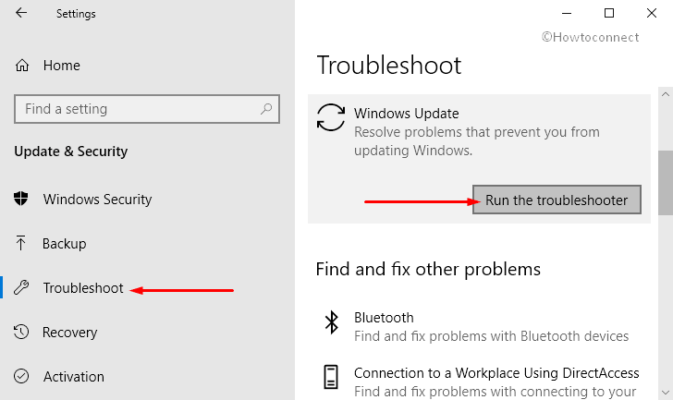
Task: Click the Bluetooth symbol icon
Action: [x=331, y=322]
